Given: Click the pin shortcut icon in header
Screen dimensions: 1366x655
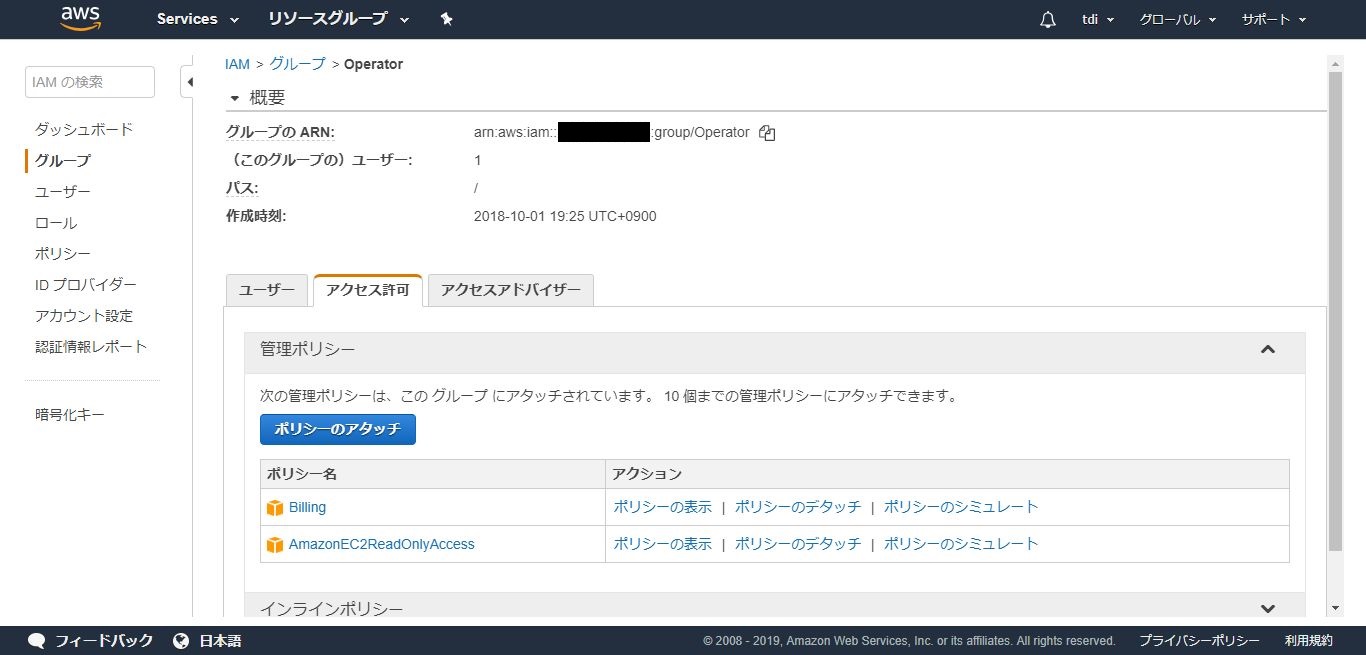Looking at the screenshot, I should pos(446,19).
